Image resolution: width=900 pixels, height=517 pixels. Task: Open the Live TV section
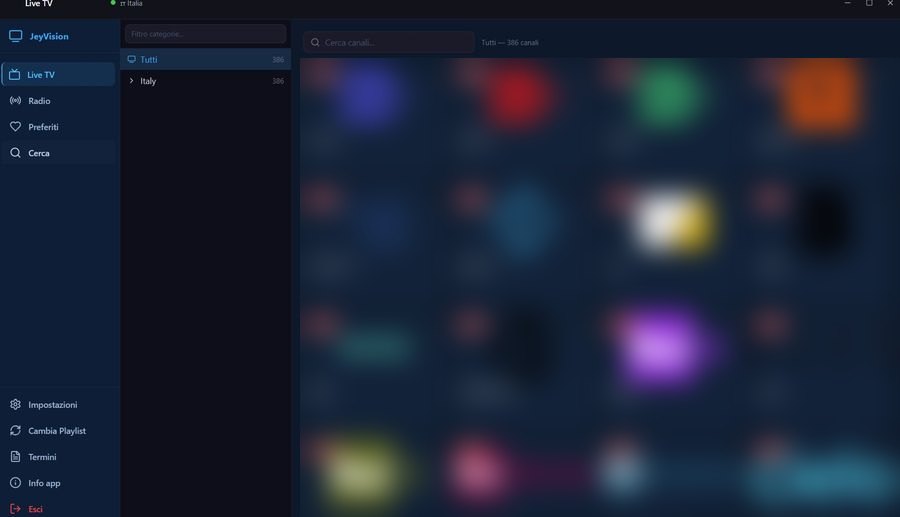point(59,75)
